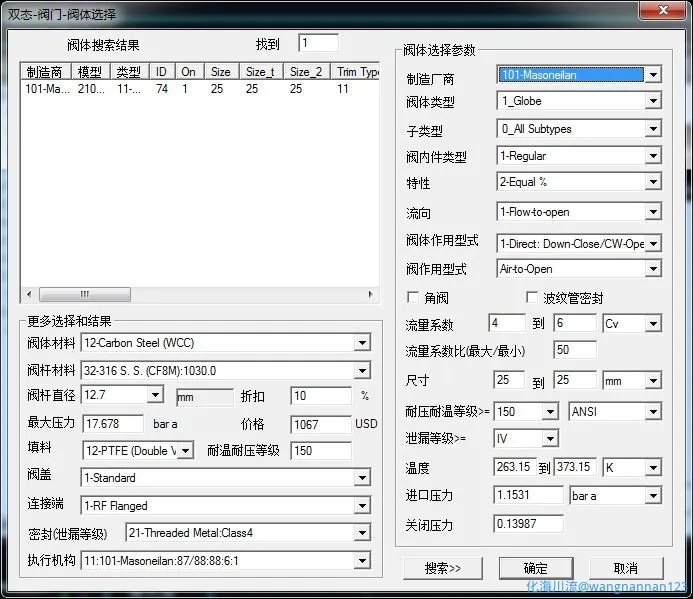Image resolution: width=693 pixels, height=599 pixels.
Task: Open the 连接端 RF Flanged dropdown
Action: (x=362, y=506)
